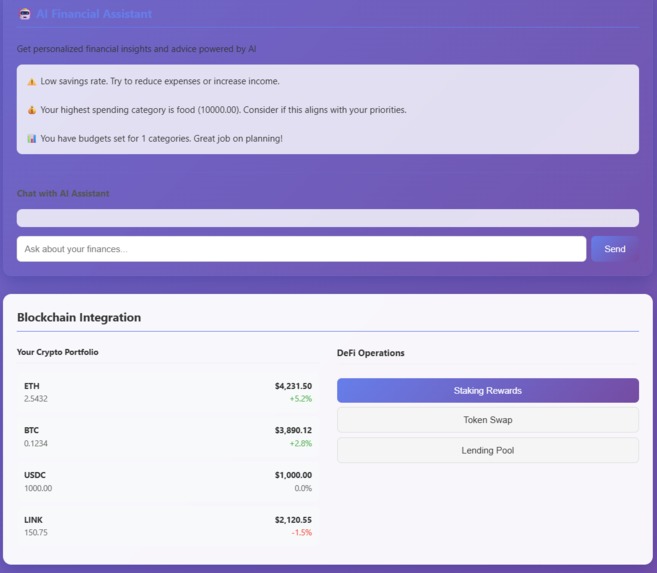Viewport: 657px width, 573px height.
Task: Click the money bag icon for highest spending
Action: point(31,110)
